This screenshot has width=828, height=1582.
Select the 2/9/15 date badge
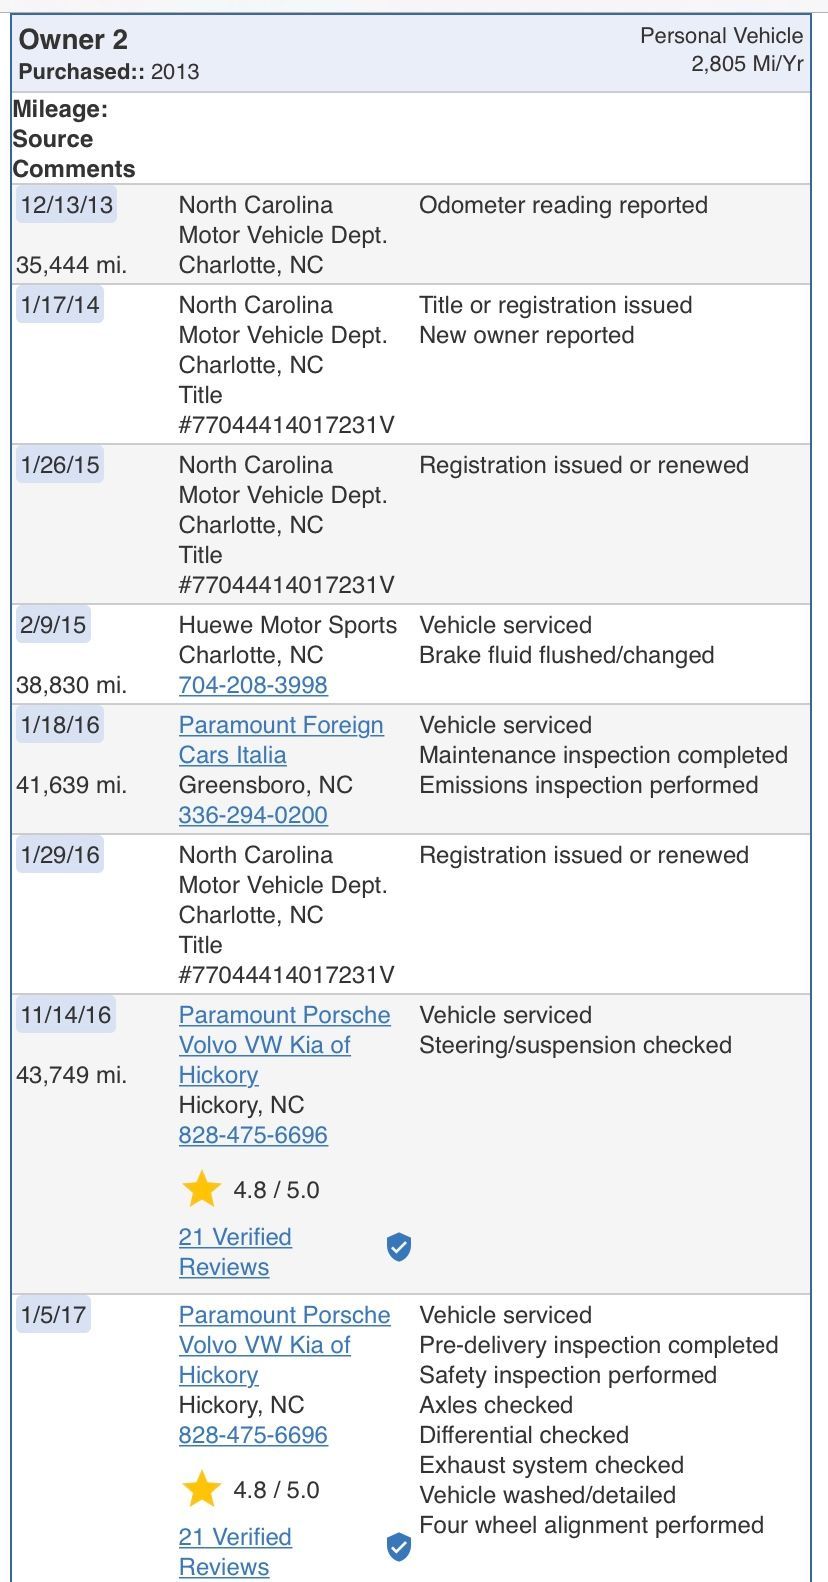pos(53,625)
